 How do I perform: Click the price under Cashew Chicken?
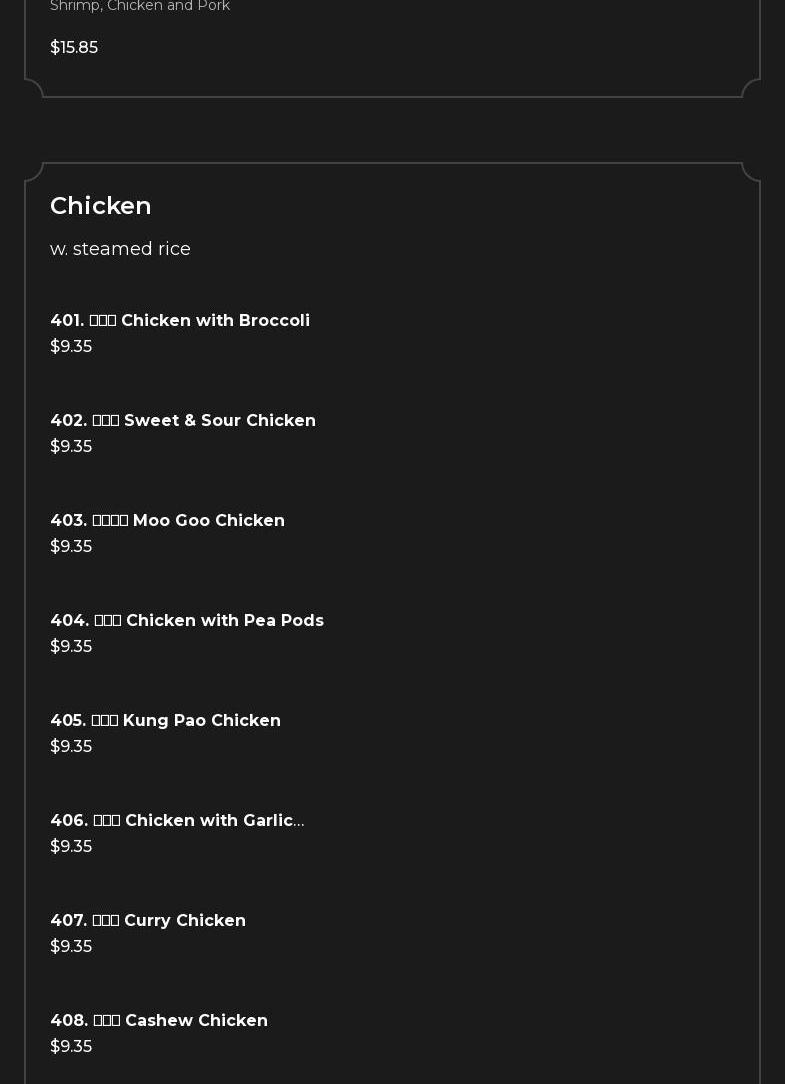pos(71,1046)
